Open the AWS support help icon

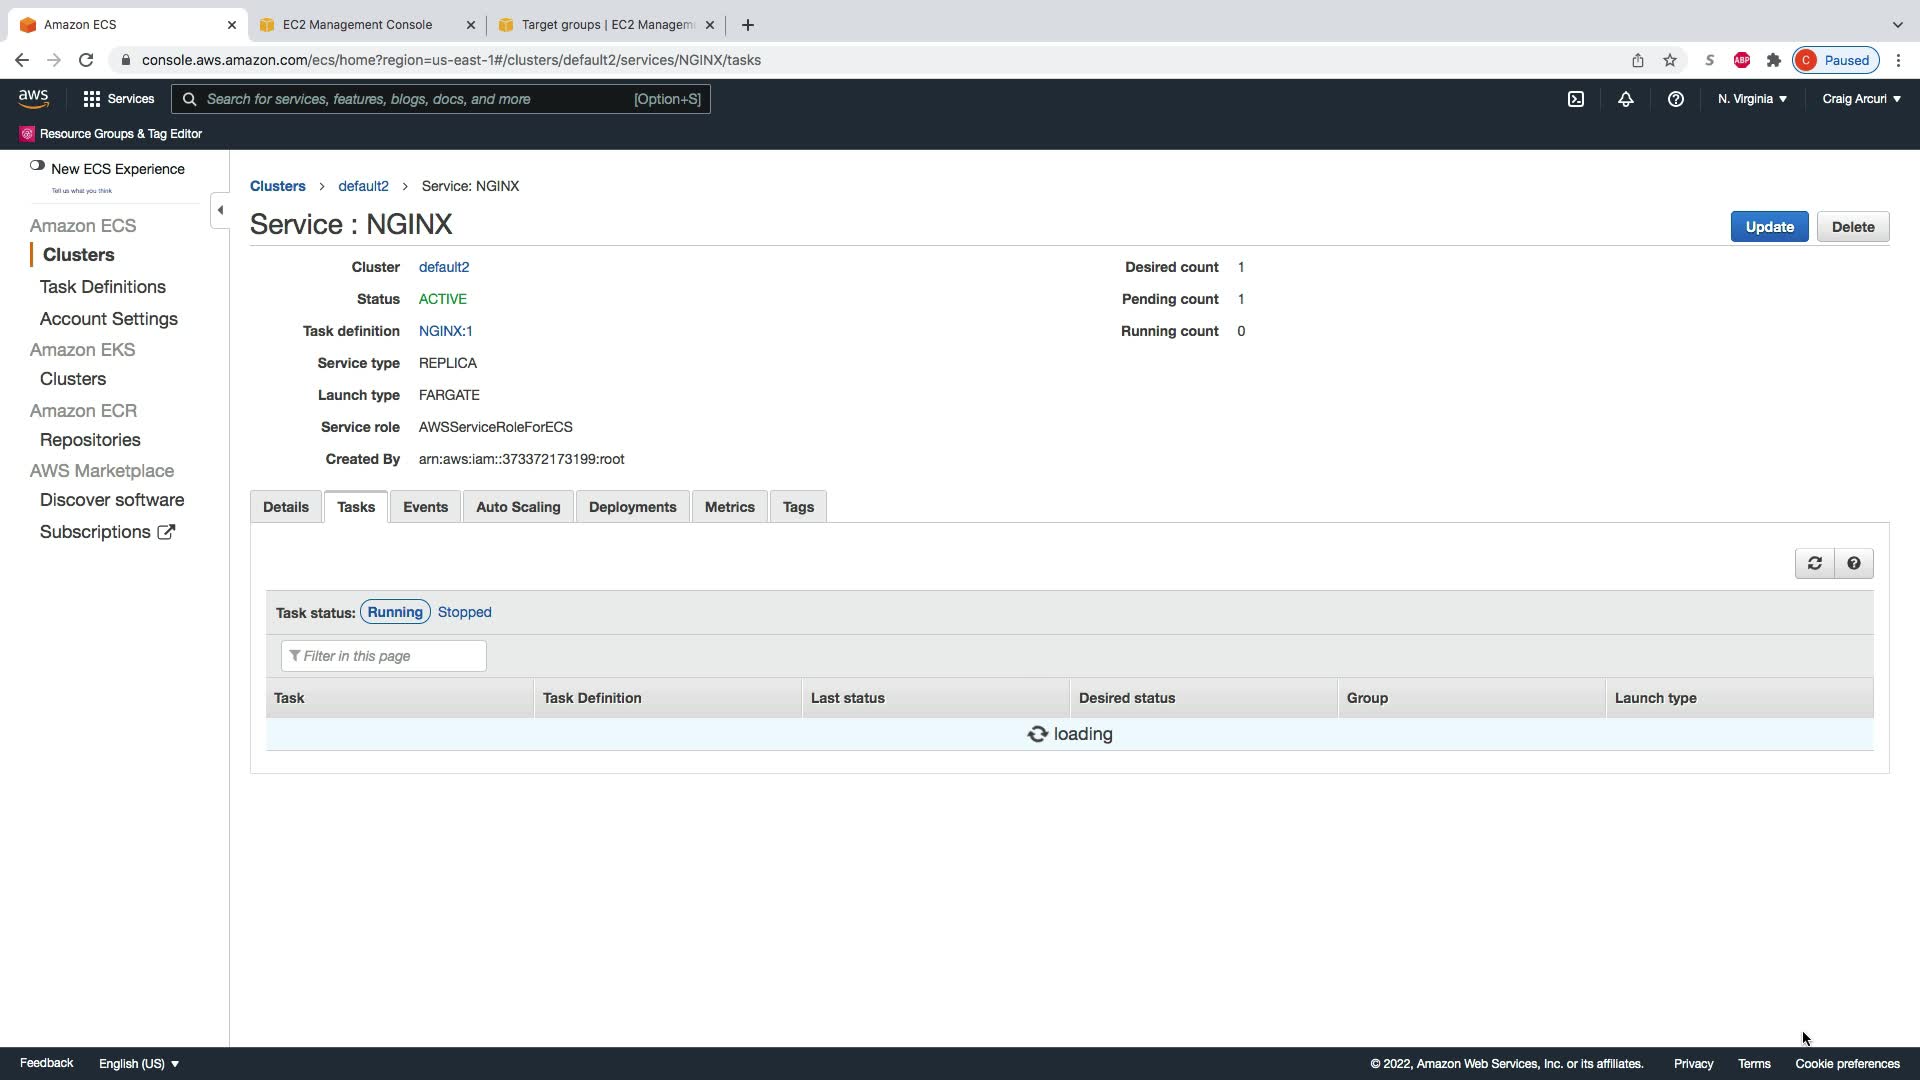(x=1675, y=99)
